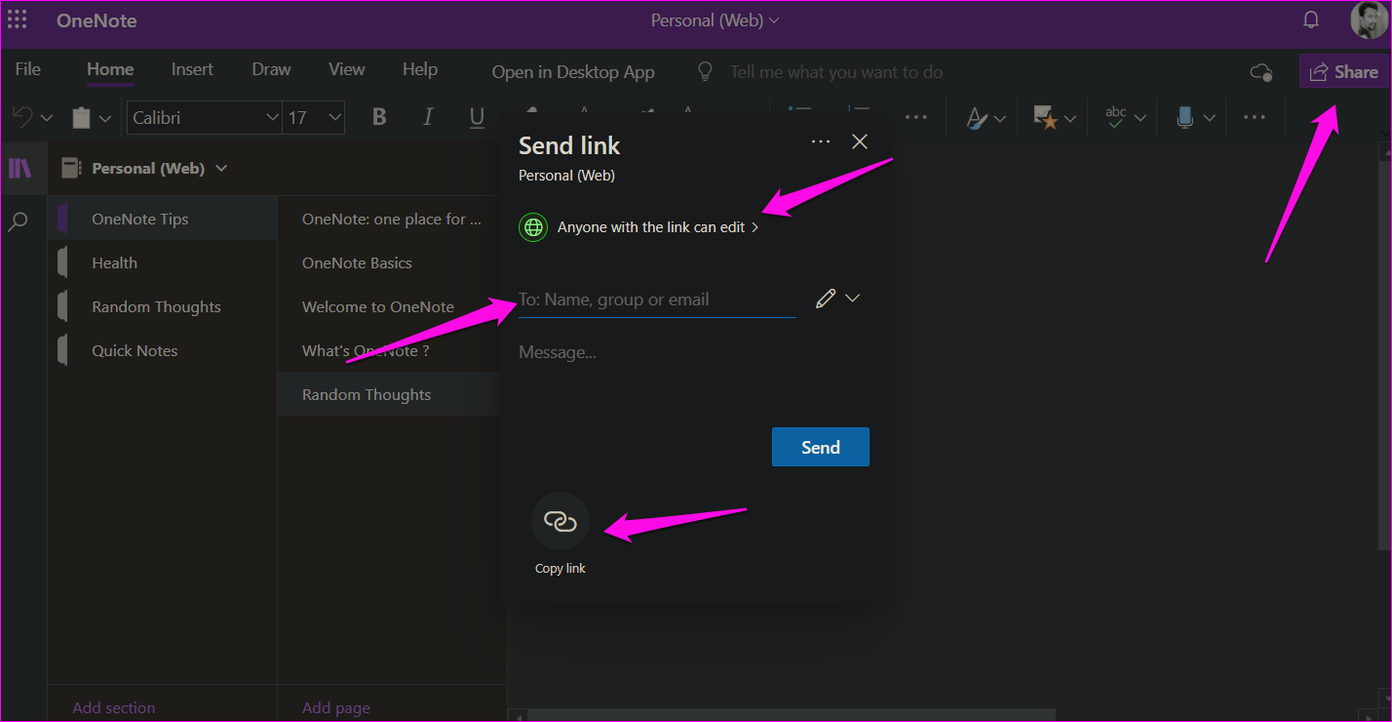Toggle underline formatting
Screen dimensions: 1392x722
[477, 117]
